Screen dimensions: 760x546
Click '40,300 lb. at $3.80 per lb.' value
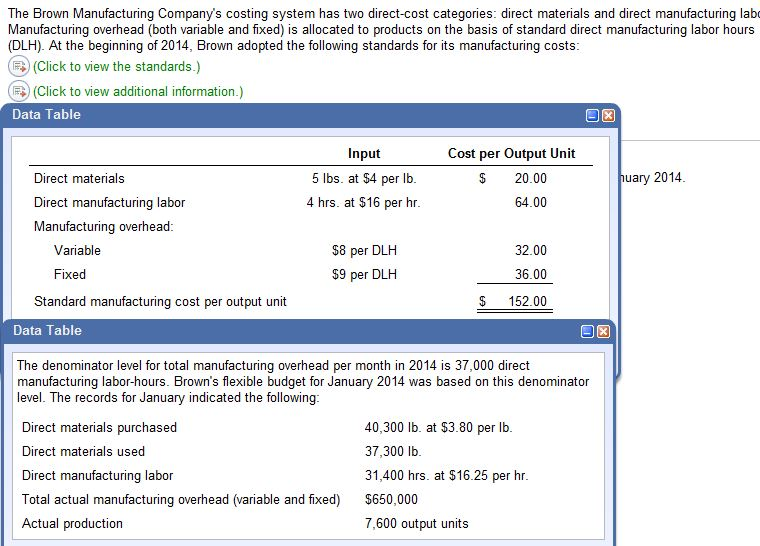click(439, 427)
